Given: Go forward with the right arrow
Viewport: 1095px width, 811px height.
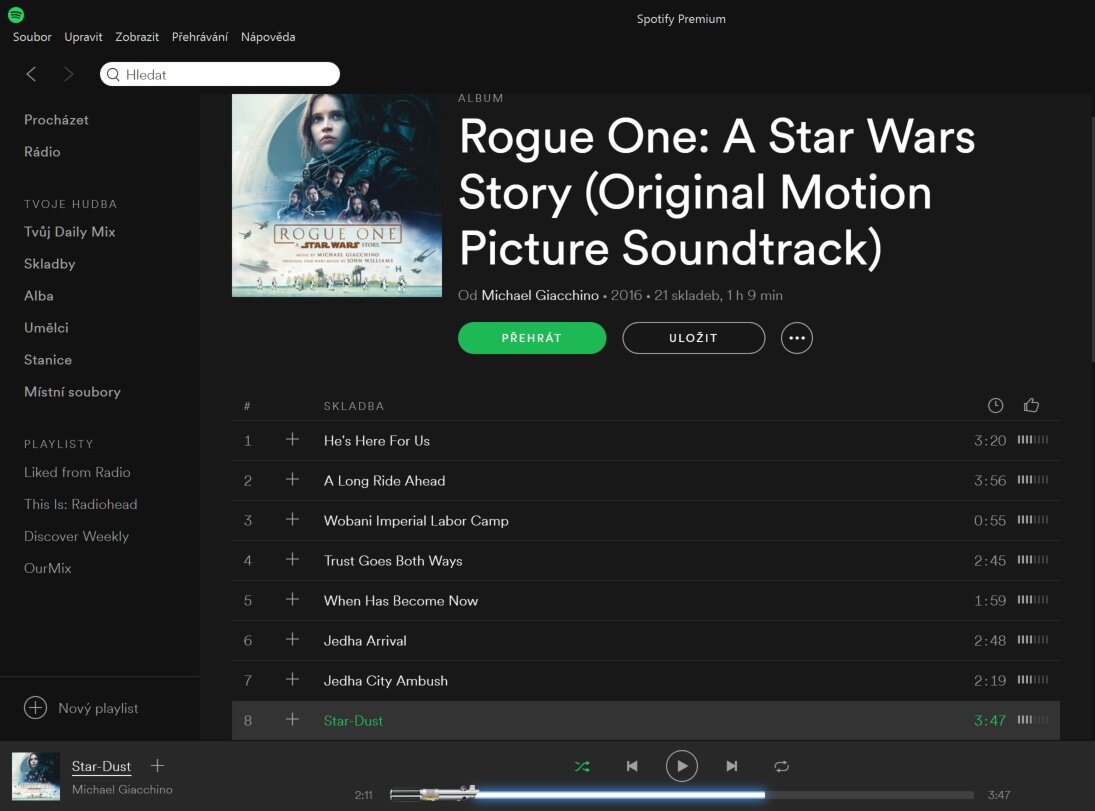Looking at the screenshot, I should click(x=68, y=74).
